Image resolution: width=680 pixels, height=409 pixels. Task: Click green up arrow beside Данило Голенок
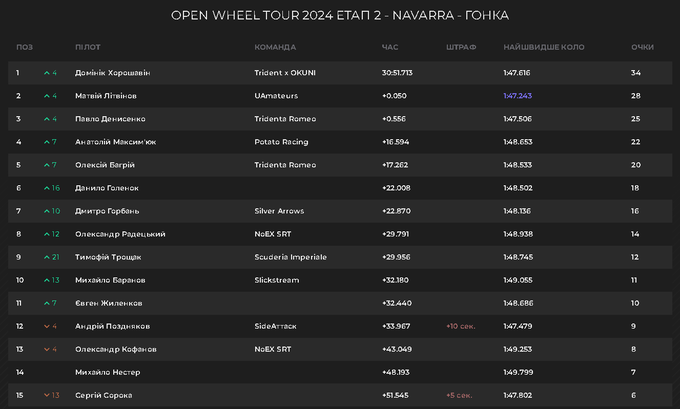46,188
